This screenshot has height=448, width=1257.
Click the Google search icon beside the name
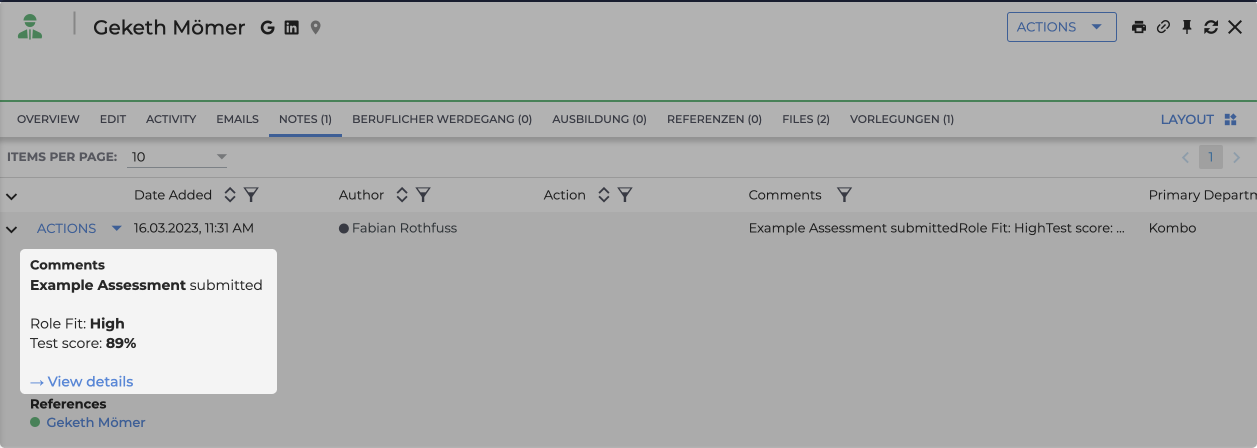pos(267,28)
